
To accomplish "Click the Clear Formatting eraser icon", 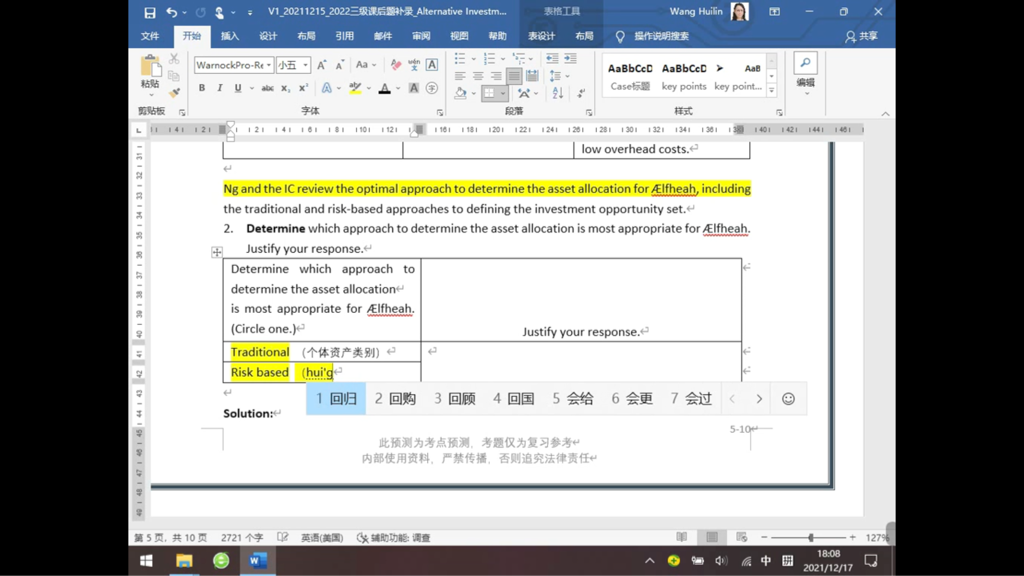I will [396, 65].
